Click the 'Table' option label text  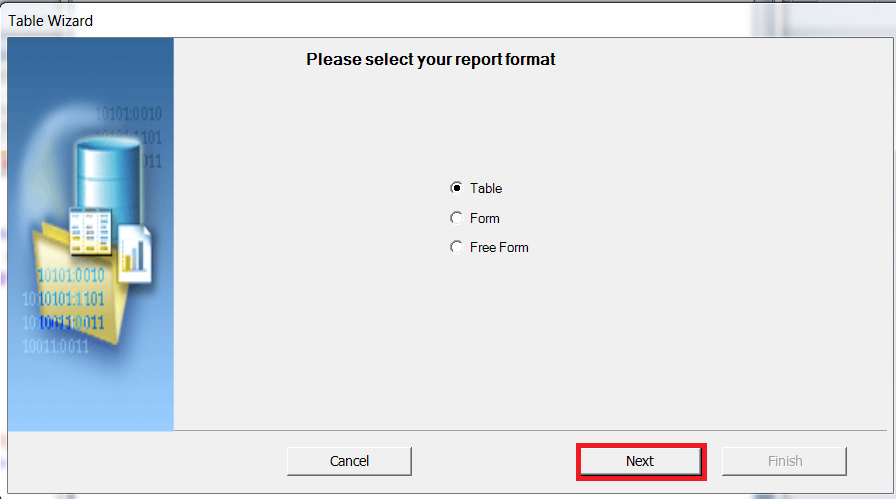point(486,188)
